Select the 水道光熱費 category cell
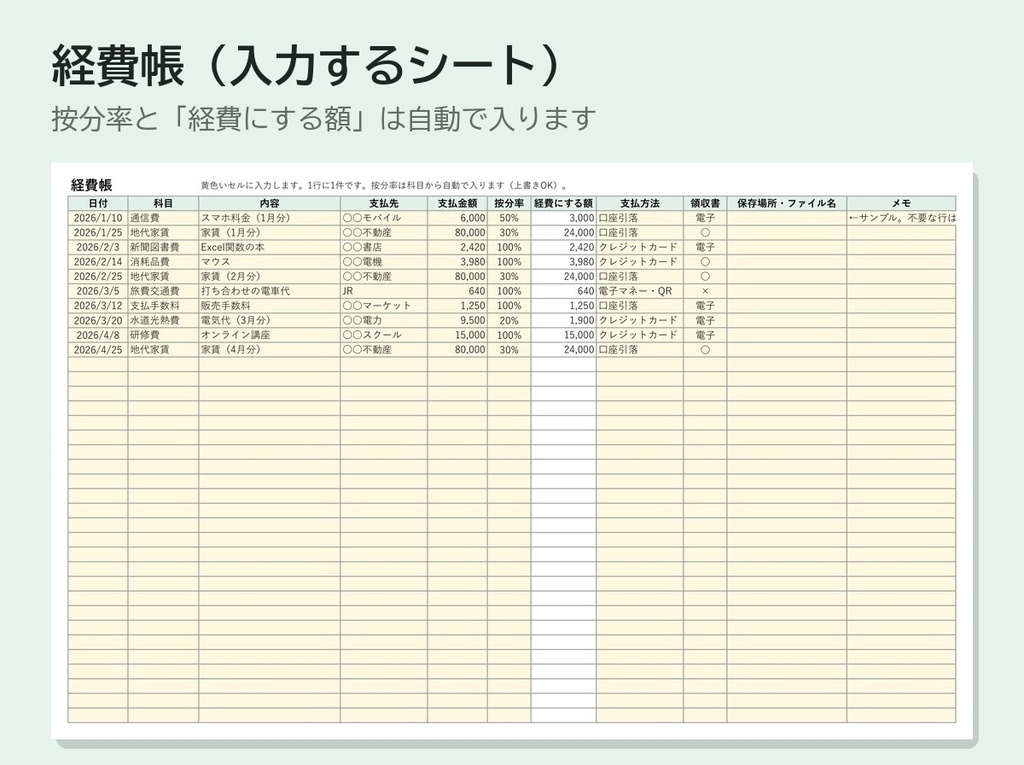 pos(163,320)
